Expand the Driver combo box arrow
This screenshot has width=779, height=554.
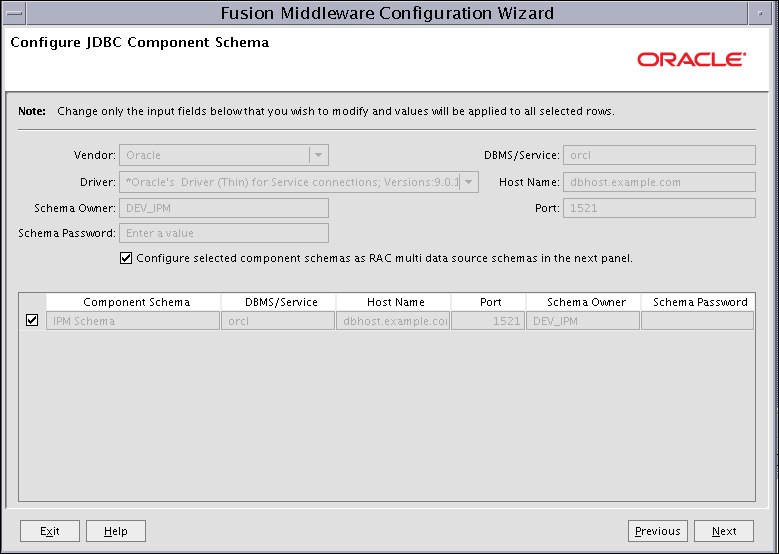click(x=468, y=182)
